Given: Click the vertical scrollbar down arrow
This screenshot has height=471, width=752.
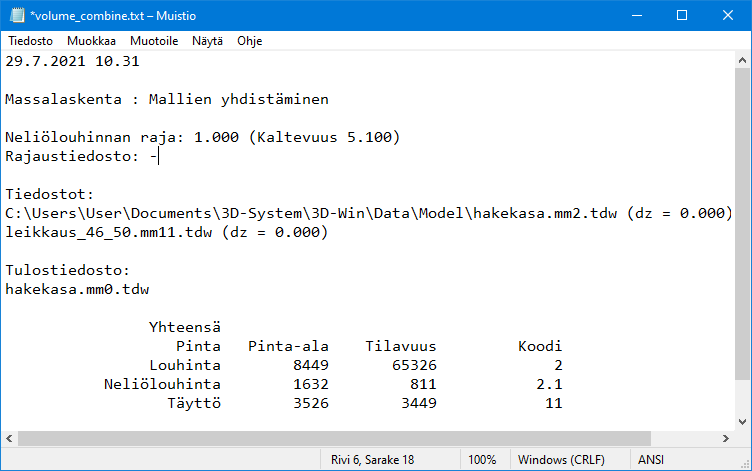Looking at the screenshot, I should [x=742, y=422].
